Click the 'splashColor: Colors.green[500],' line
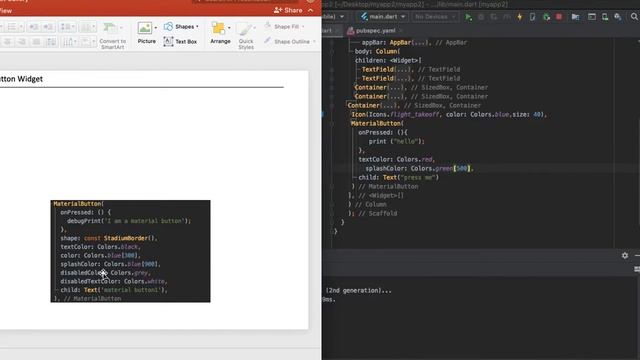The width and height of the screenshot is (640, 360). click(419, 168)
